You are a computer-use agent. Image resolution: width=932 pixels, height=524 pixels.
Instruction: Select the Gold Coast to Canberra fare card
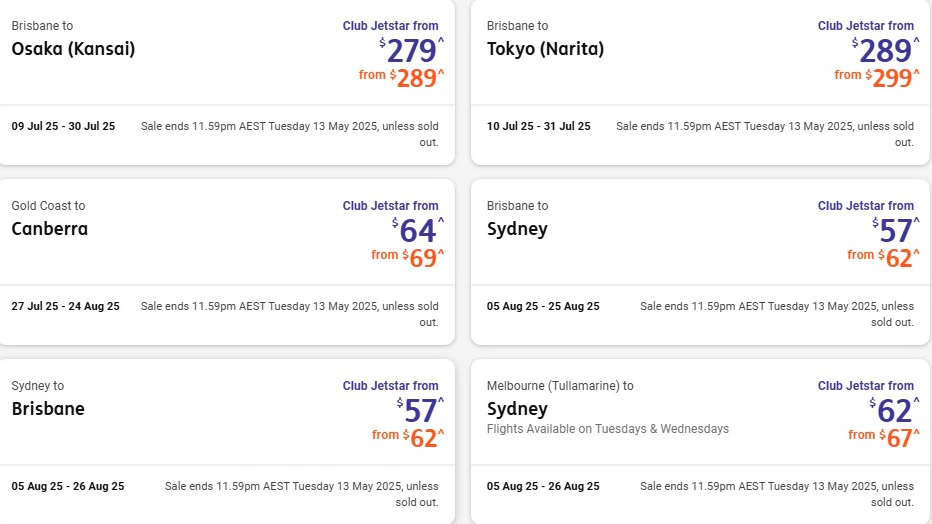pyautogui.click(x=227, y=262)
